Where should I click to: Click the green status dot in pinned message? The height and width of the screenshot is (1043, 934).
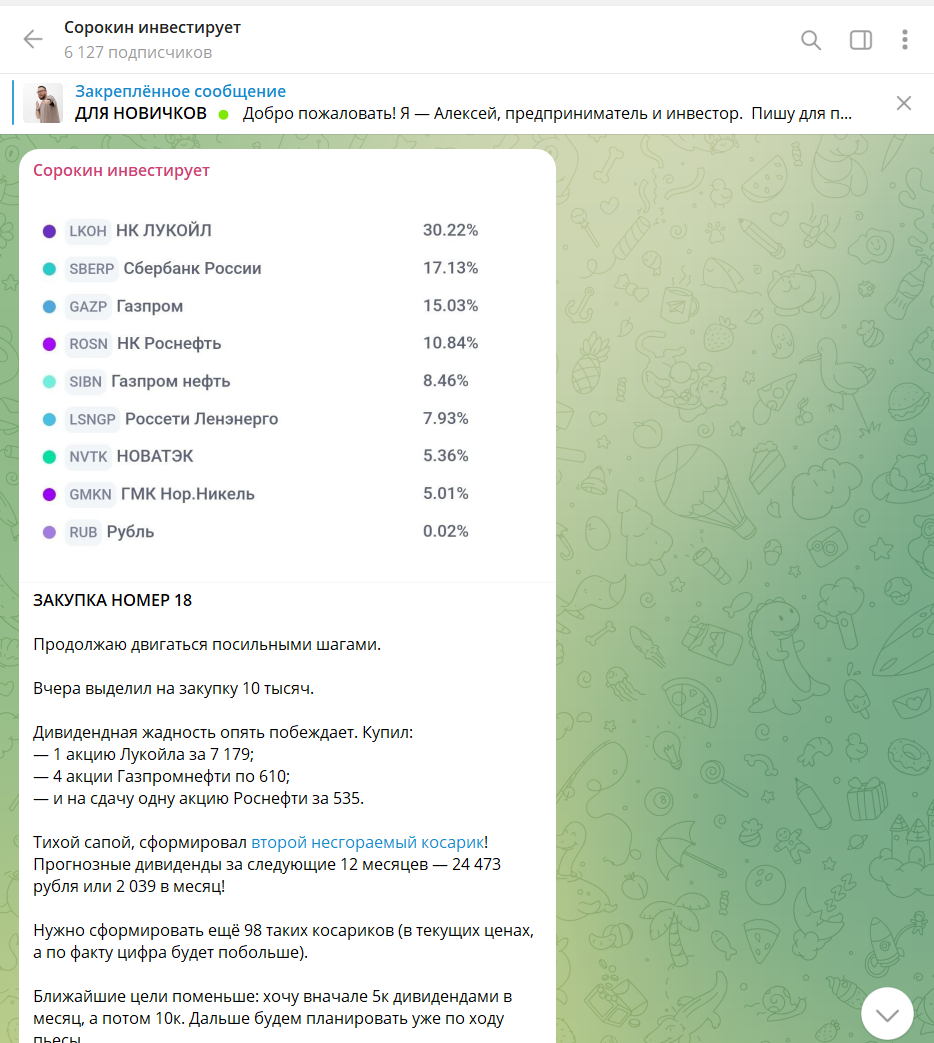coord(224,114)
